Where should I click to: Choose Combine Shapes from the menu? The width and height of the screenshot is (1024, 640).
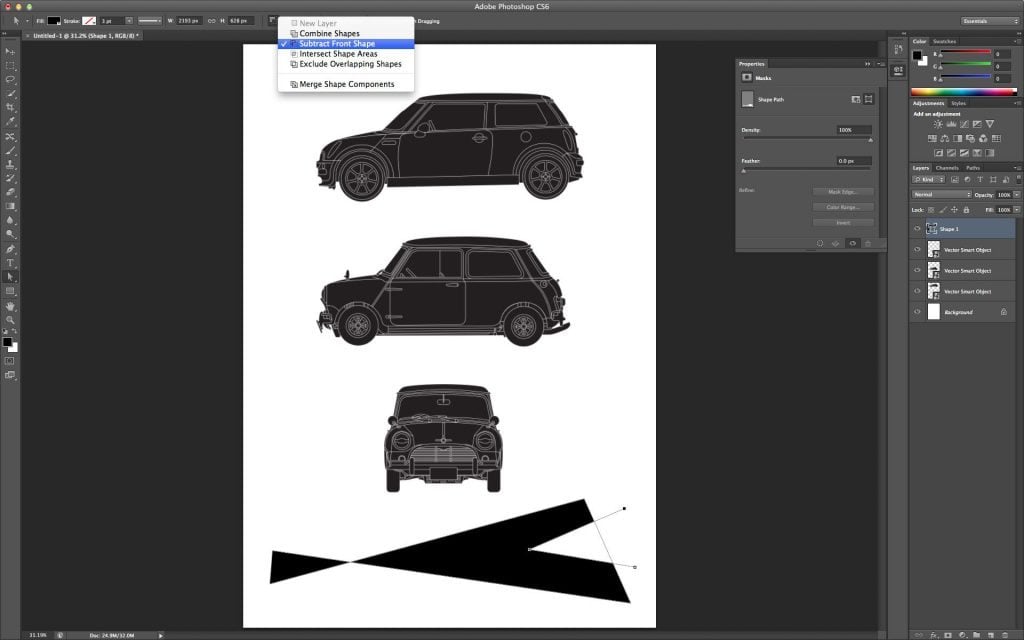(329, 34)
